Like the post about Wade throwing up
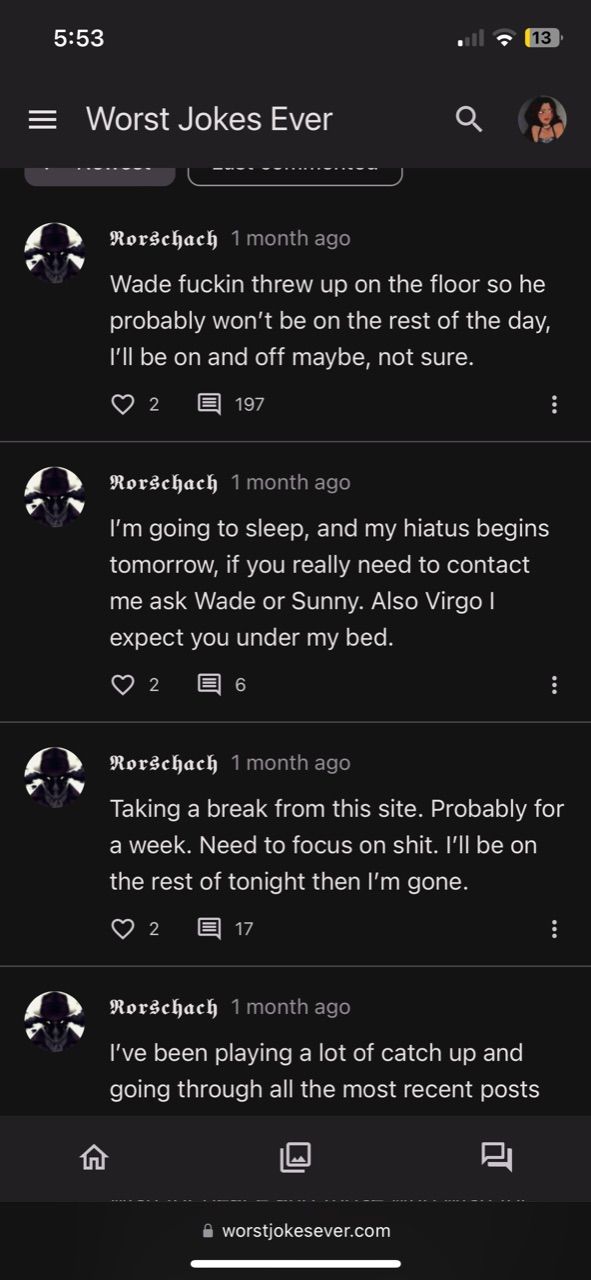 (x=122, y=404)
